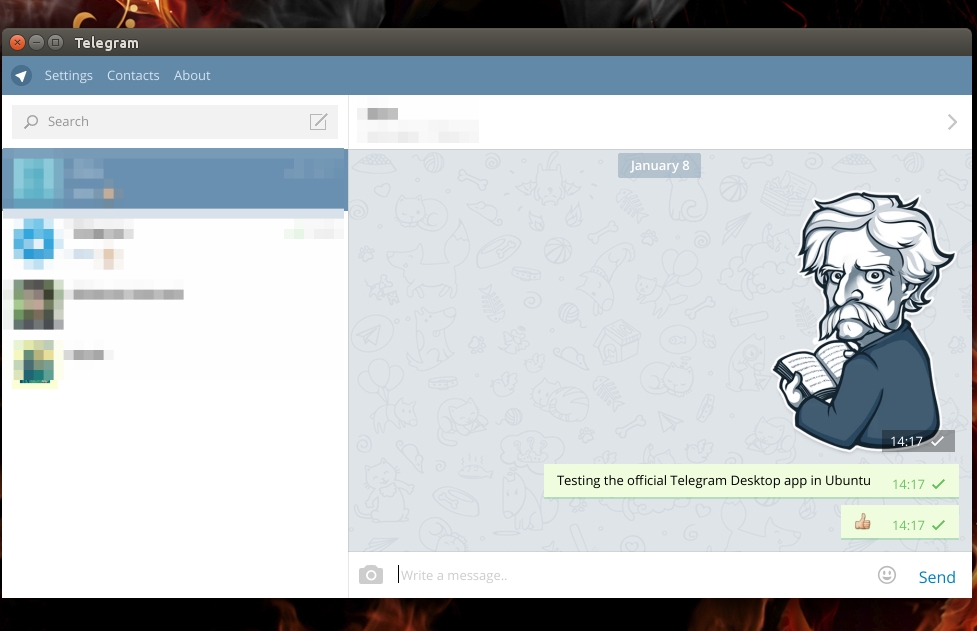The width and height of the screenshot is (977, 631).
Task: Click the 'Write a message' input box
Action: click(x=630, y=575)
